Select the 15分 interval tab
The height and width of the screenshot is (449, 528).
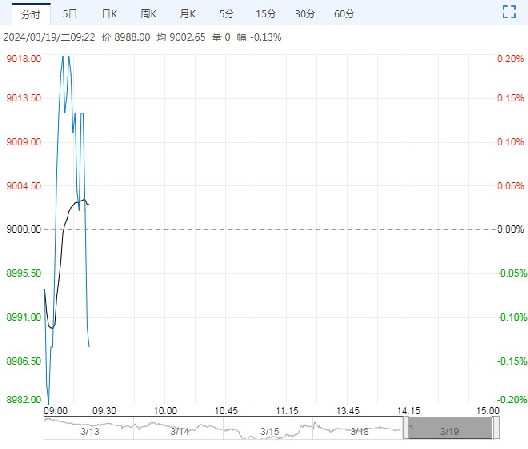point(265,14)
